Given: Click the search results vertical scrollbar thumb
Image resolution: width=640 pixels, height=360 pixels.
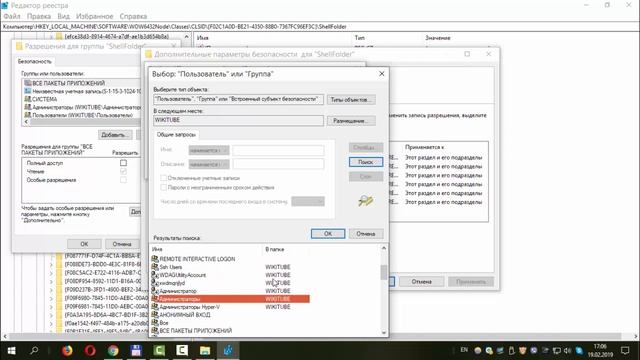Looking at the screenshot, I should (384, 272).
